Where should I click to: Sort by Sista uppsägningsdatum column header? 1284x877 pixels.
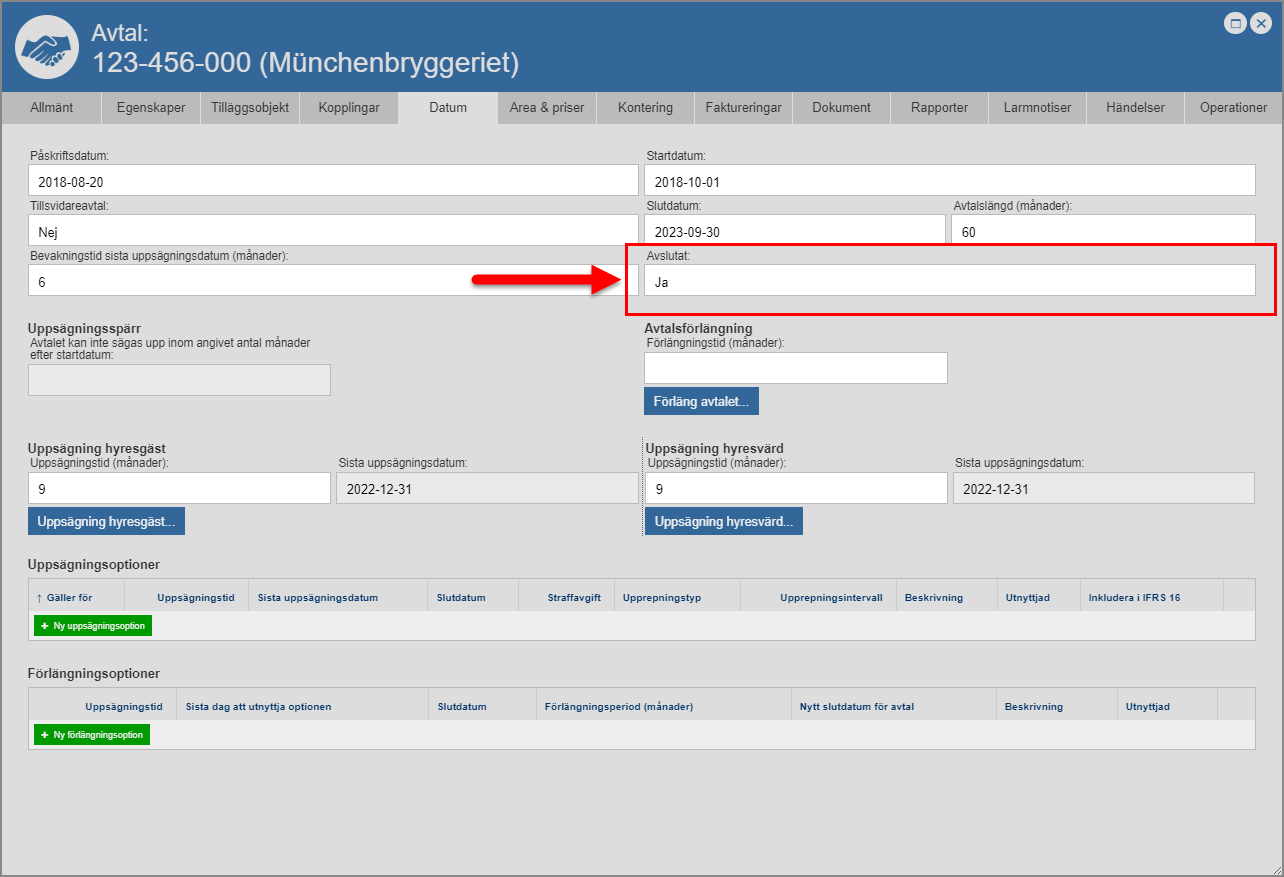[317, 598]
